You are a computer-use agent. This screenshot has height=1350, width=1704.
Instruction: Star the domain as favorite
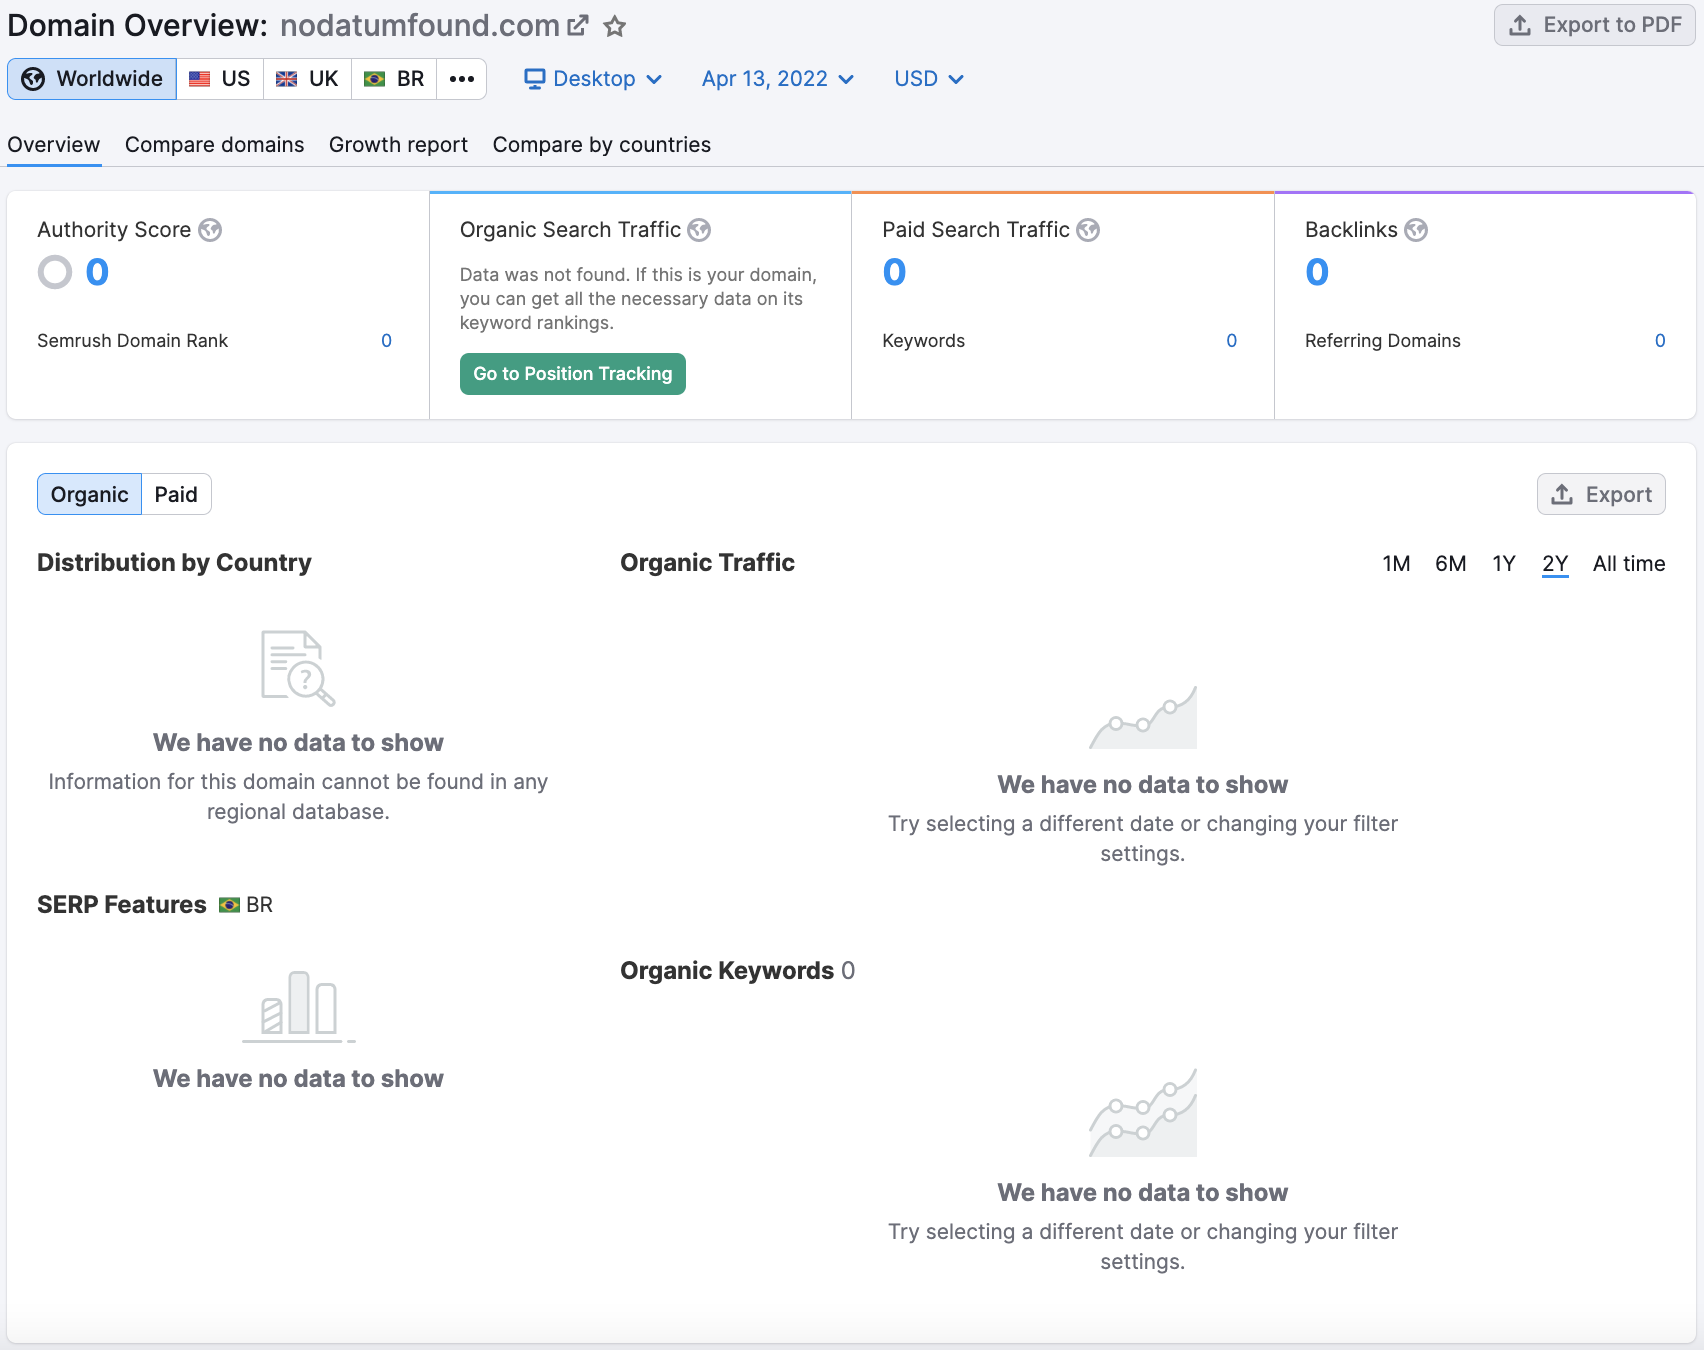615,26
